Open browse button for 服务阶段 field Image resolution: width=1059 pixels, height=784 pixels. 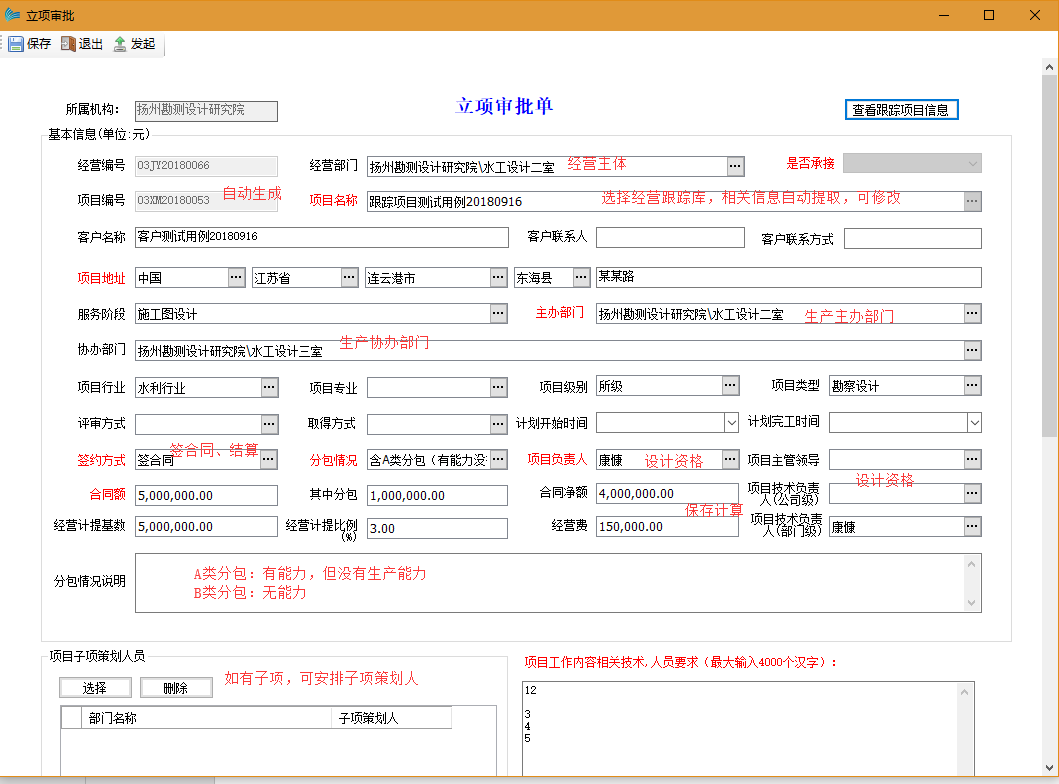pyautogui.click(x=498, y=313)
